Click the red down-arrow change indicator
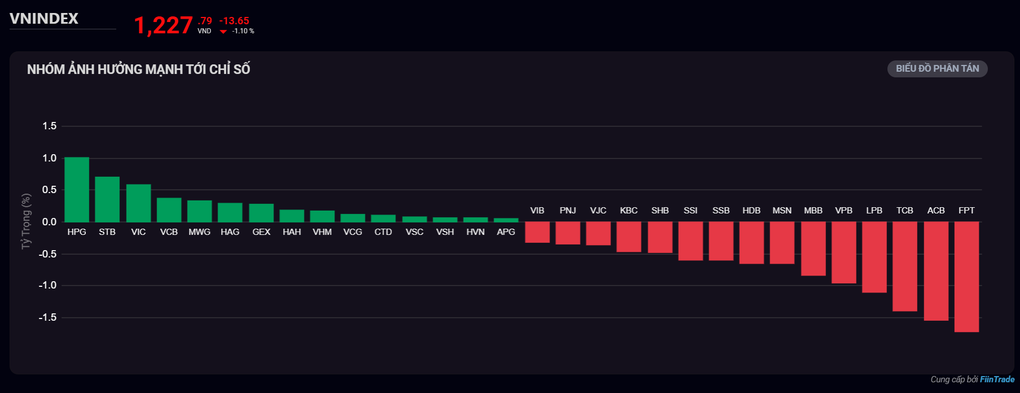This screenshot has height=393, width=1020. [224, 31]
